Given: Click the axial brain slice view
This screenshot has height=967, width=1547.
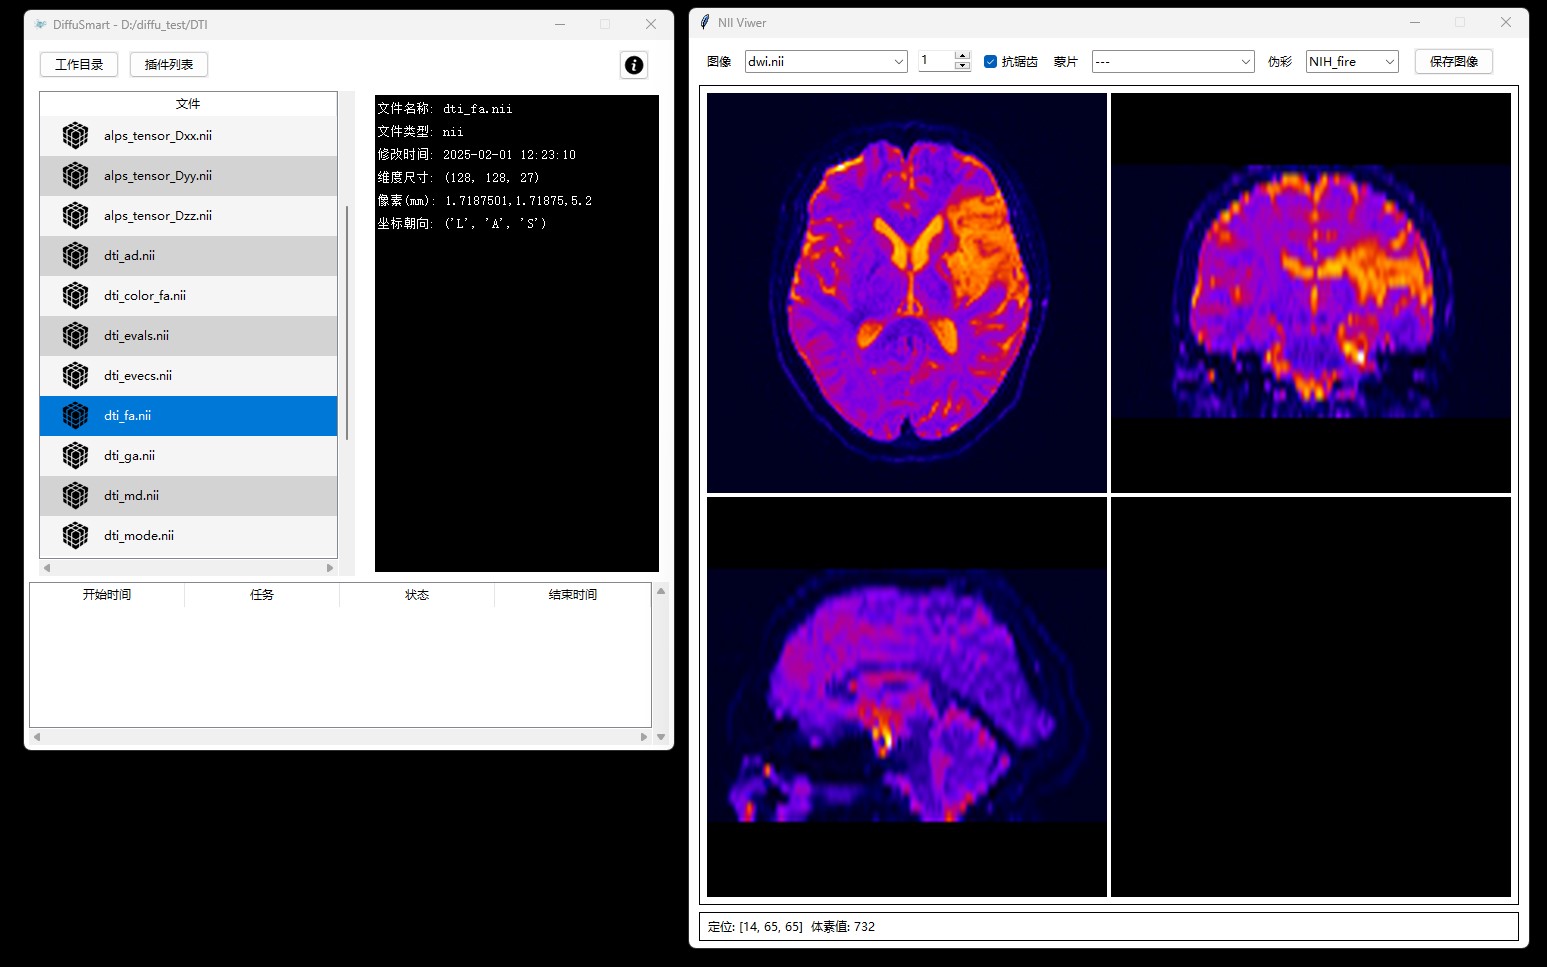Looking at the screenshot, I should point(907,293).
